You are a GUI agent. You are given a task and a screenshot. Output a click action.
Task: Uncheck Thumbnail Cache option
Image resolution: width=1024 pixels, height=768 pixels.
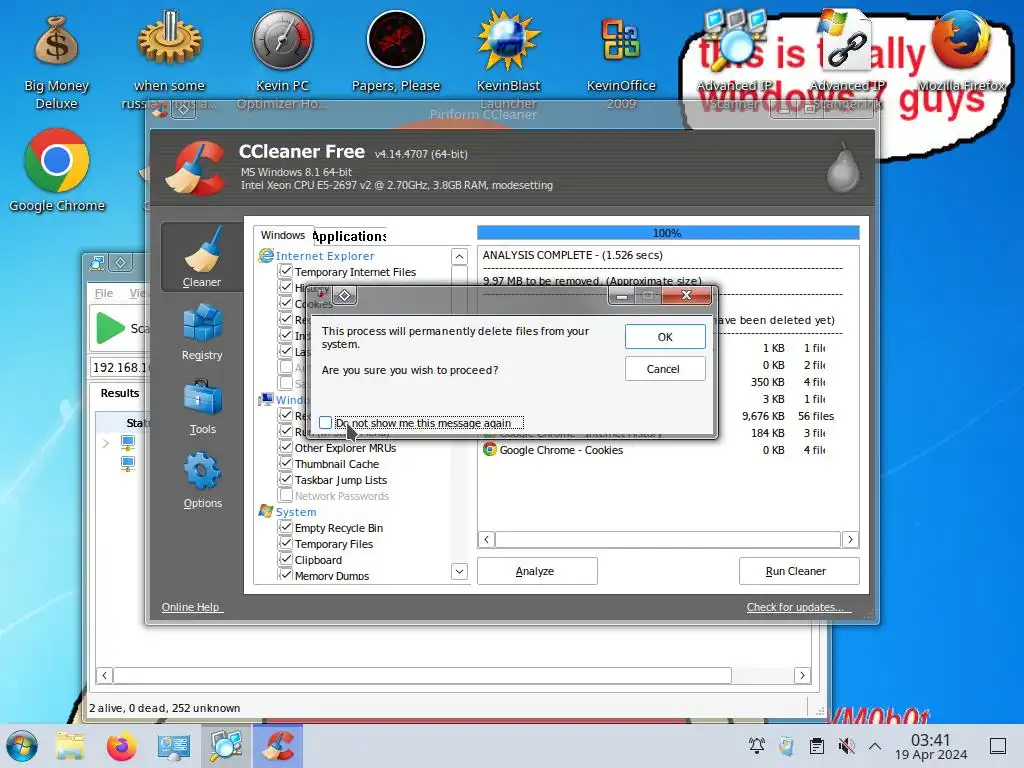(285, 463)
